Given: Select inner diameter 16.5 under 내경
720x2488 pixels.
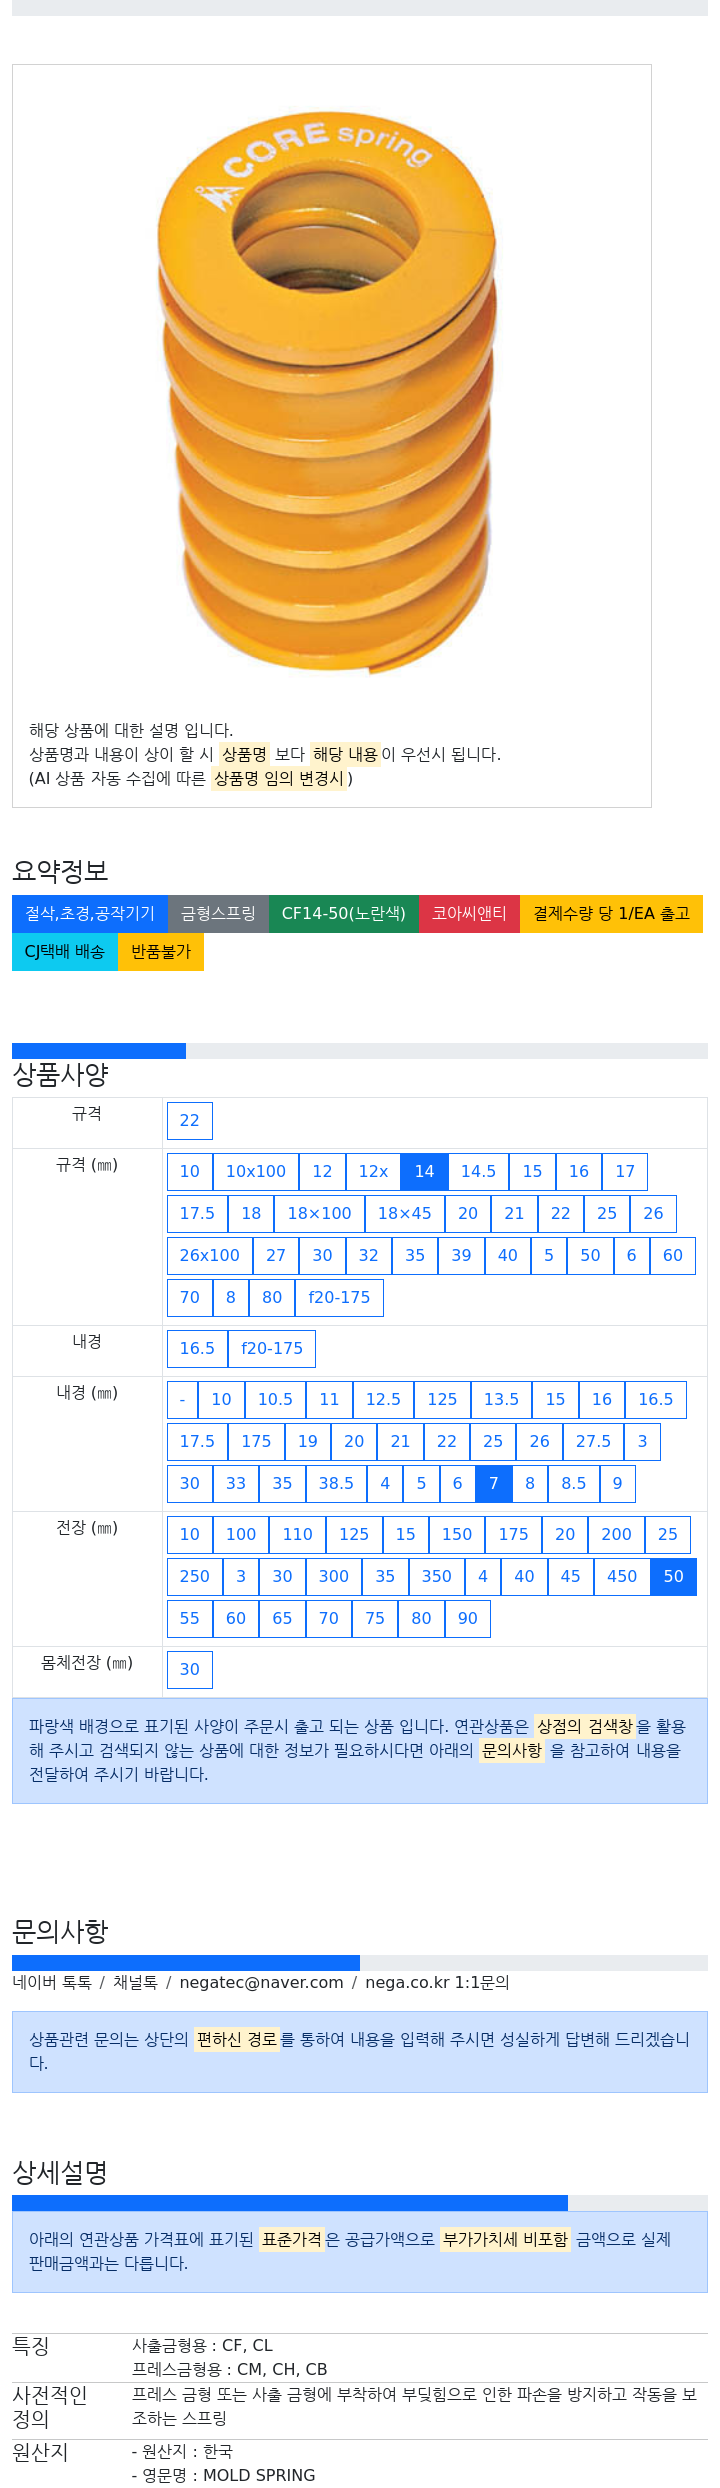Looking at the screenshot, I should pos(197,1349).
